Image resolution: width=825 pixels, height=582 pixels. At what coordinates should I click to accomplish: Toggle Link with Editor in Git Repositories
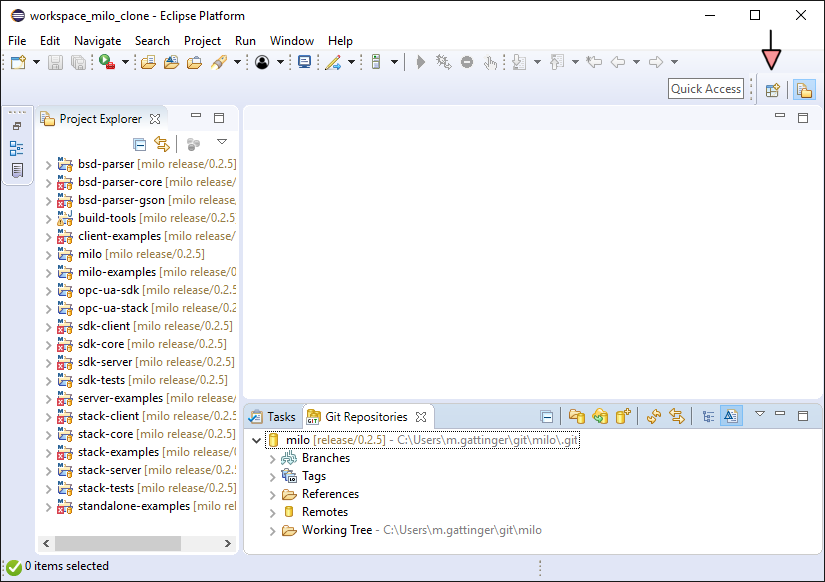[x=678, y=417]
